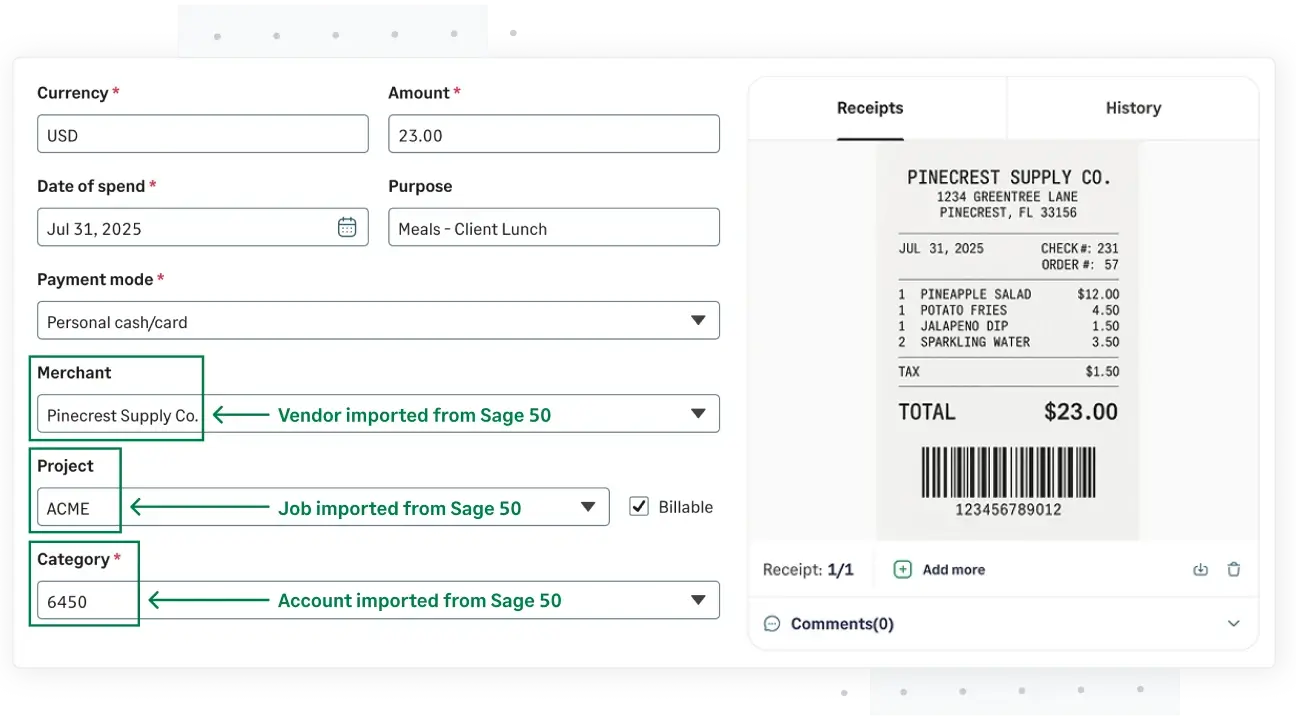Click the plus icon next to Add more
1296x719 pixels.
tap(903, 569)
